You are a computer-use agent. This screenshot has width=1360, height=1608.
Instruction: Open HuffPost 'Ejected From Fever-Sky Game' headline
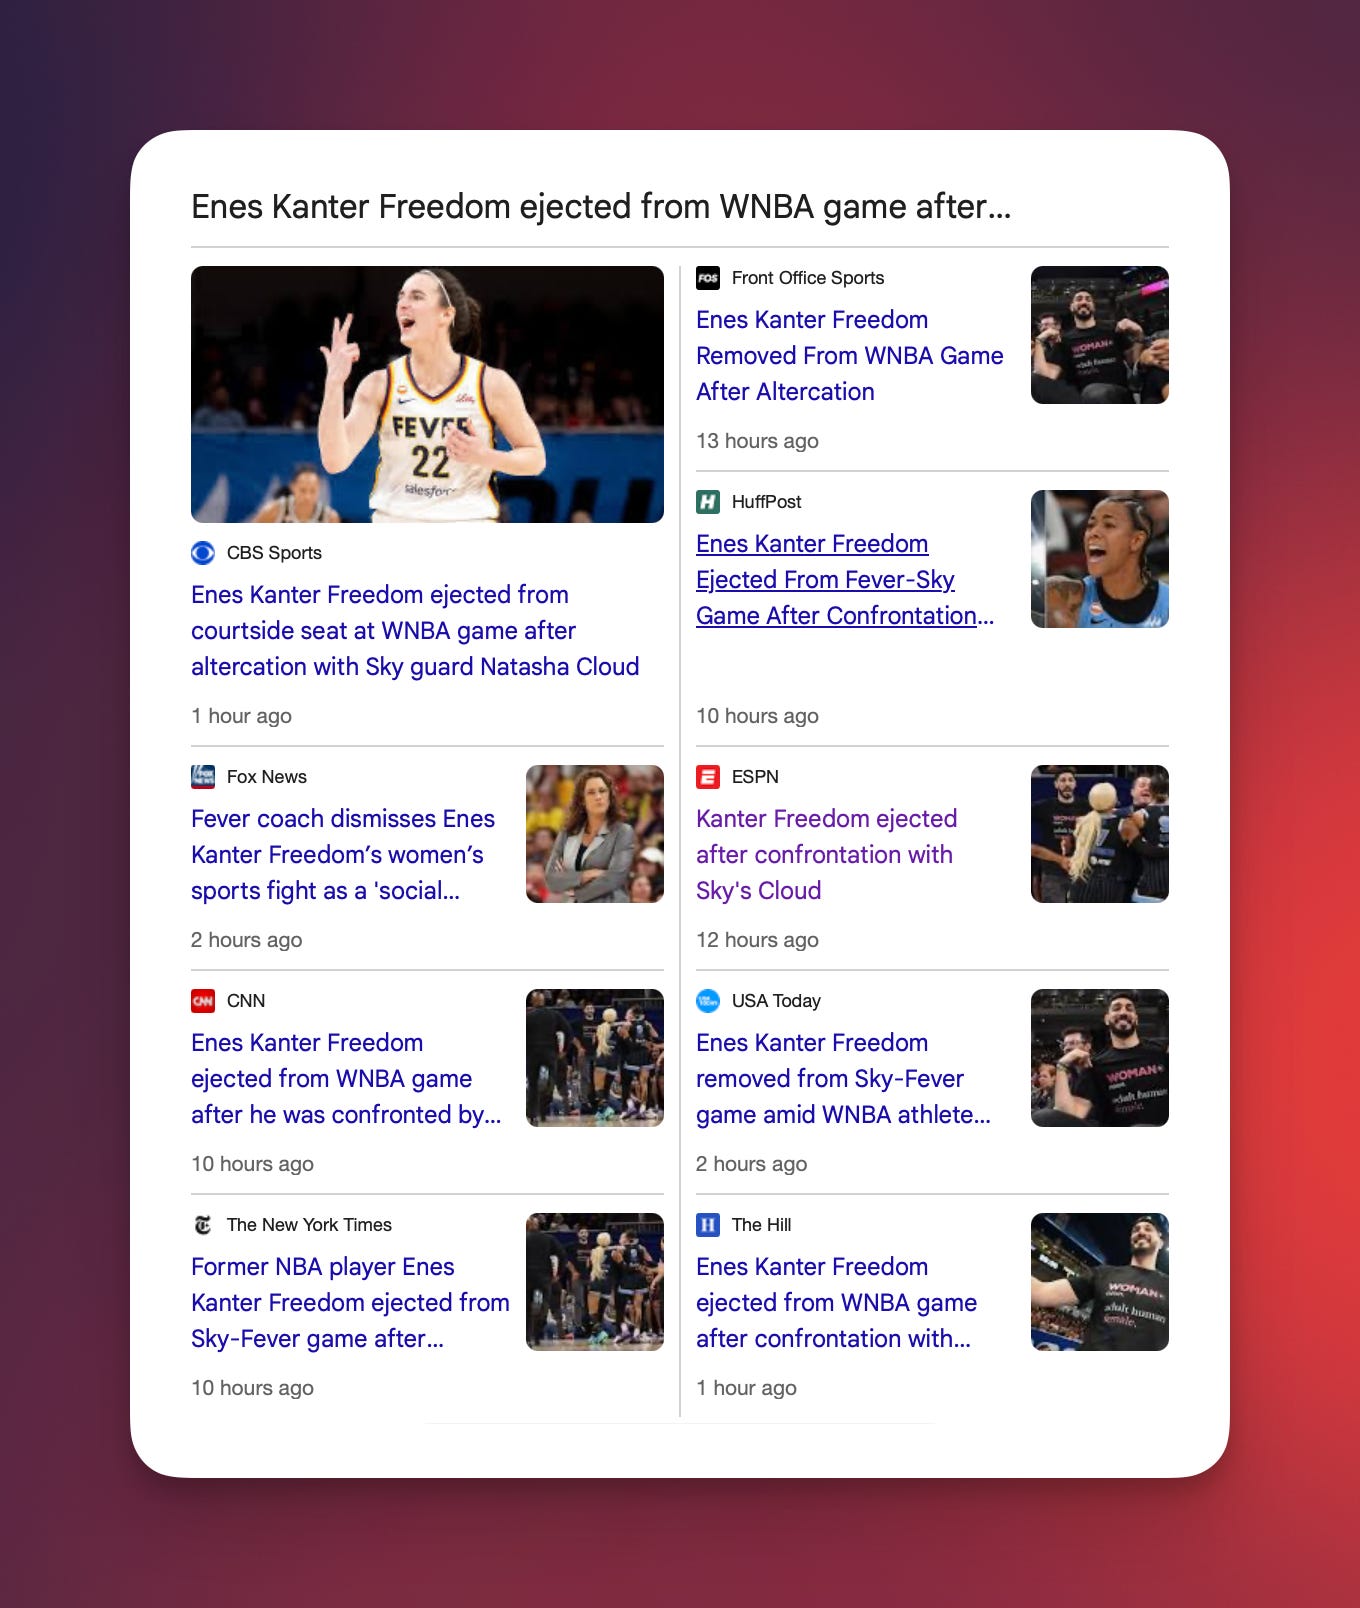pyautogui.click(x=845, y=580)
